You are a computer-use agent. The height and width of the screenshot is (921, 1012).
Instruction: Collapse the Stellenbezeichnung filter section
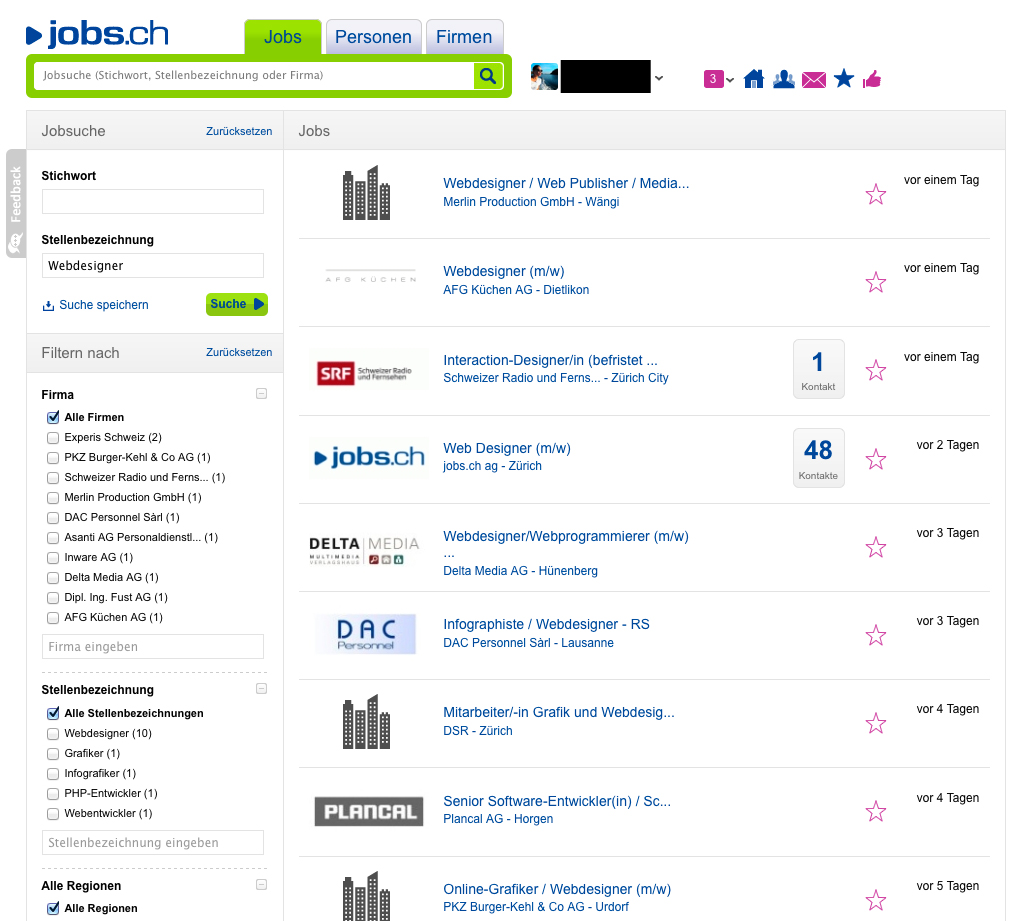click(261, 689)
